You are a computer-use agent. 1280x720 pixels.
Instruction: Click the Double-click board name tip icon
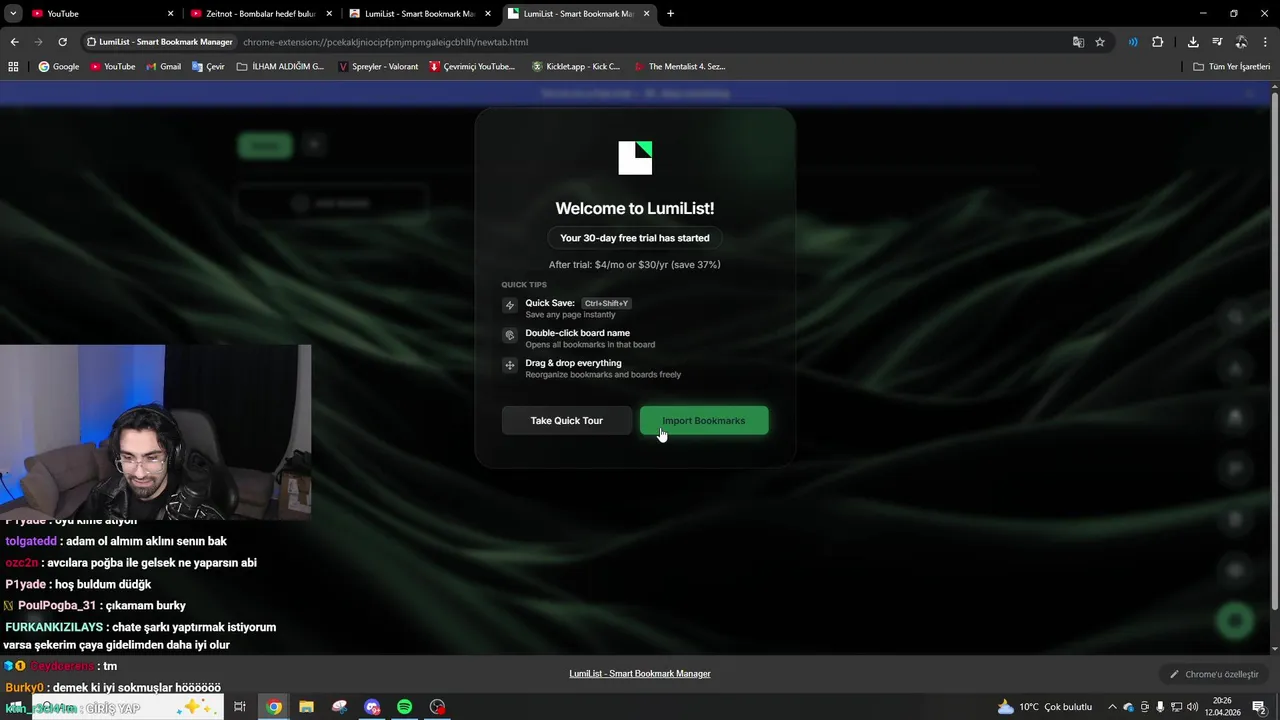coord(510,335)
